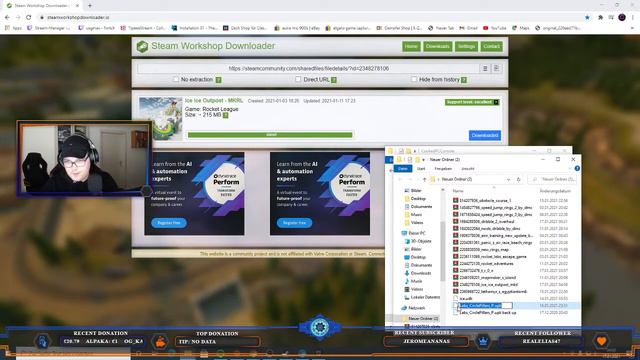640x360 pixels.
Task: Click Register free in the right ad
Action: tap(294, 223)
